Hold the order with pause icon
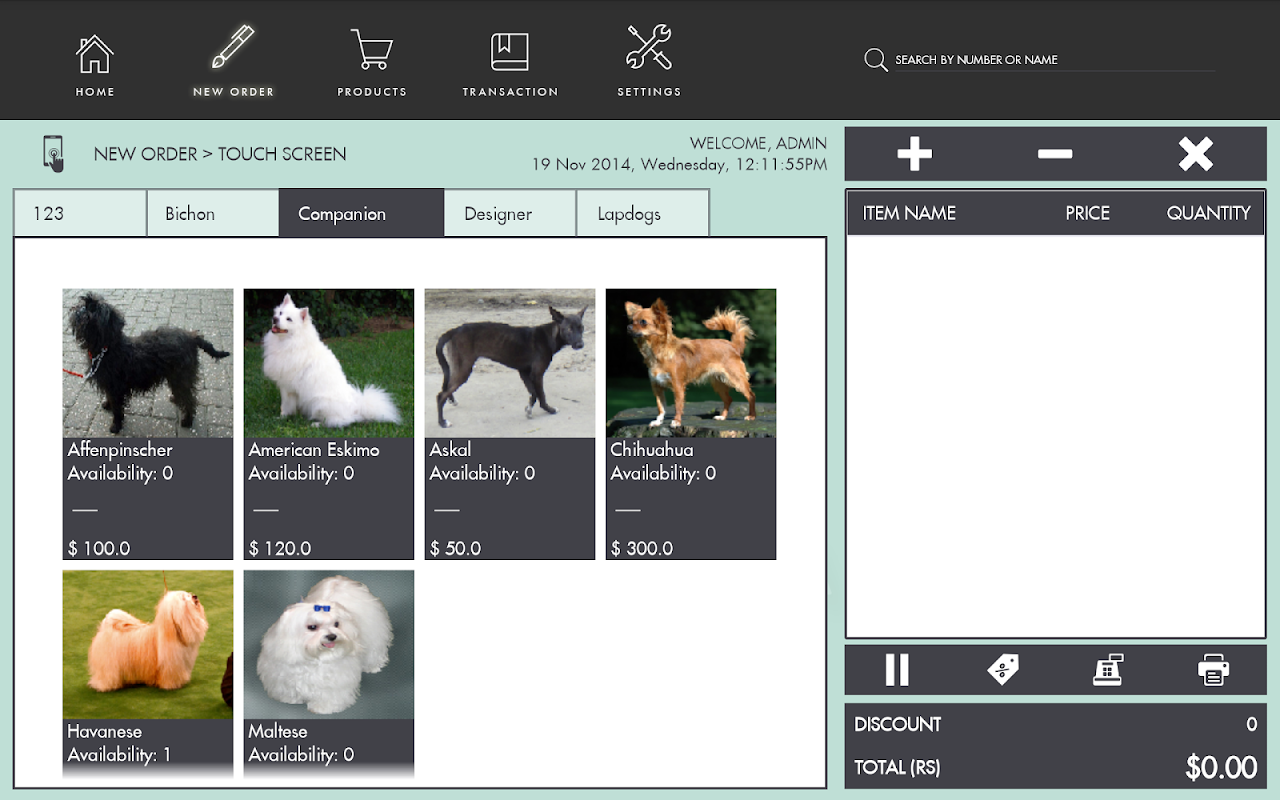Image resolution: width=1280 pixels, height=800 pixels. (x=897, y=670)
